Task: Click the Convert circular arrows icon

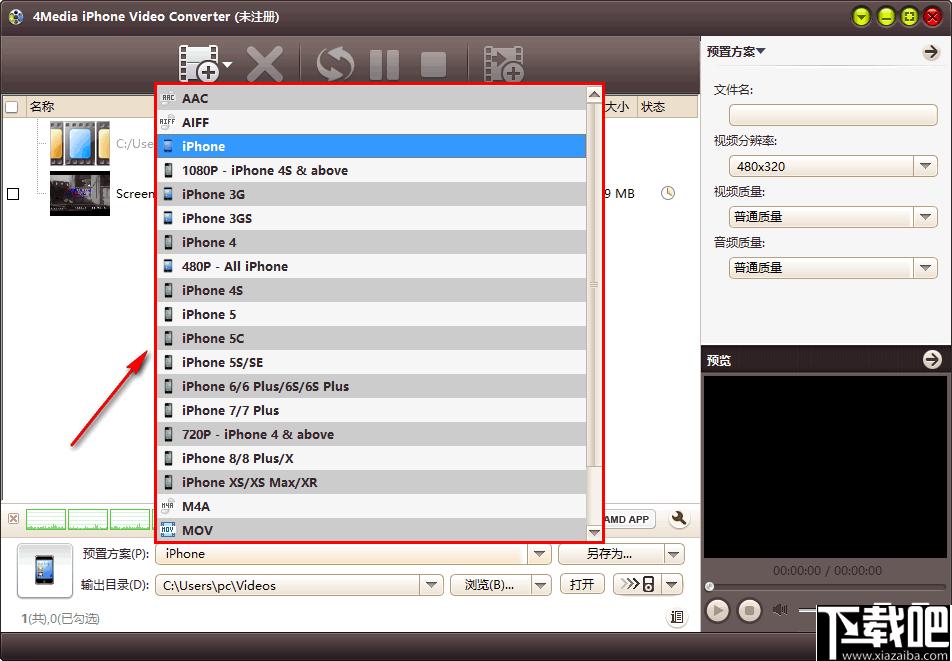Action: coord(335,64)
